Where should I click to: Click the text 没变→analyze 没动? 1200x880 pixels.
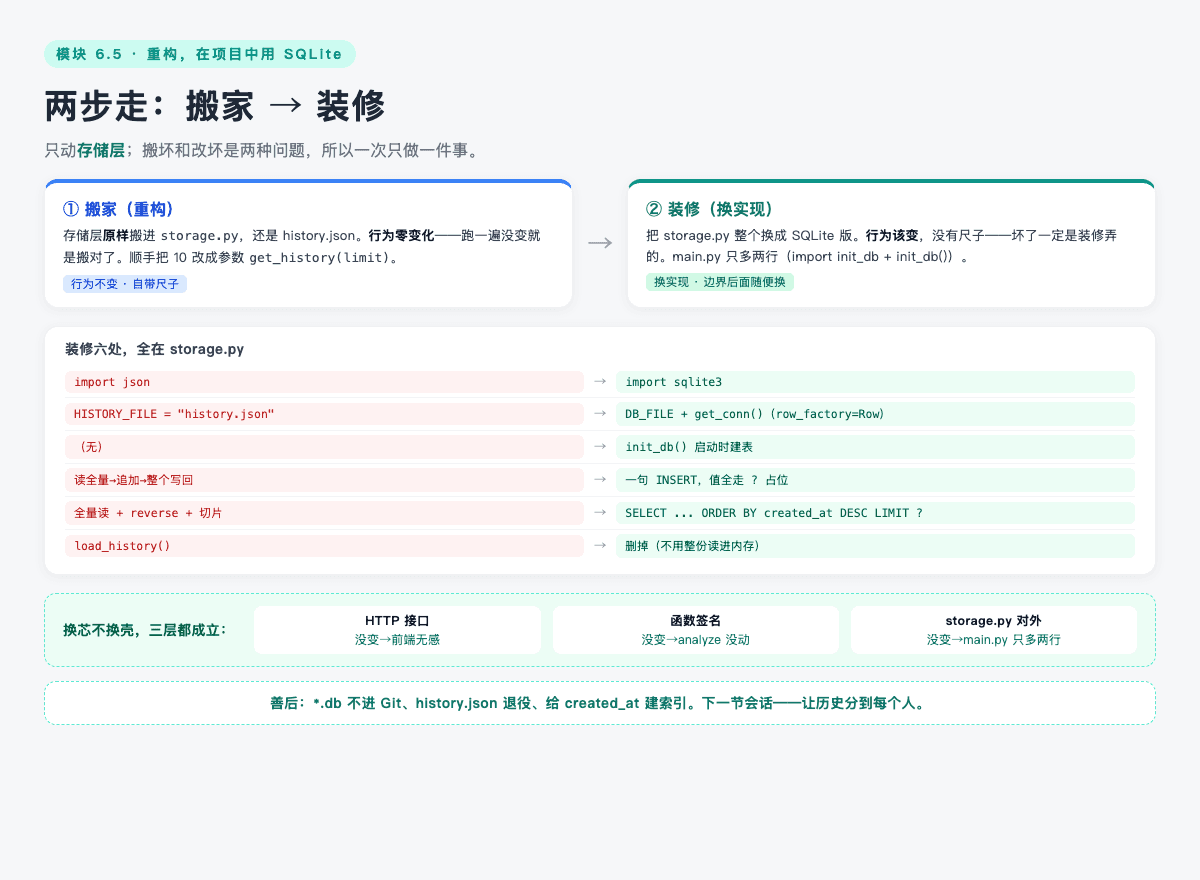tap(695, 640)
